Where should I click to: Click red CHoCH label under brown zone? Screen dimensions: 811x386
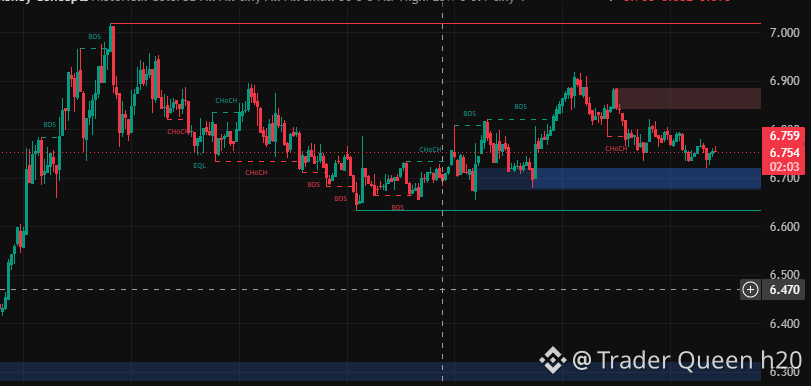coord(616,149)
